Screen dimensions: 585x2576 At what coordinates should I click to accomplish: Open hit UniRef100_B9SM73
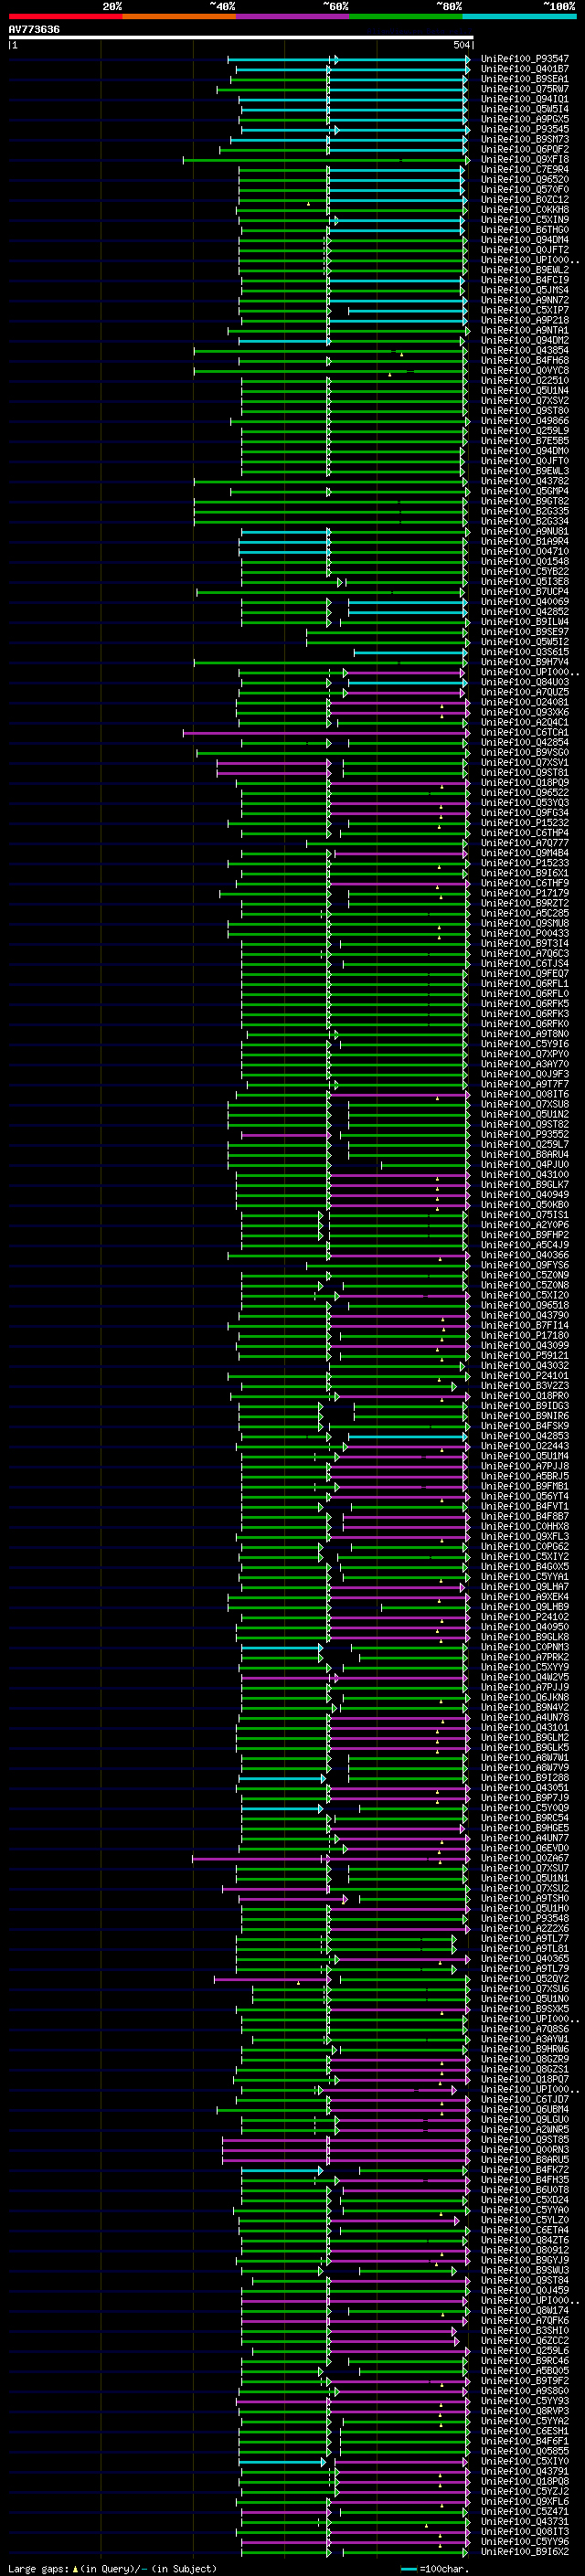tap(525, 139)
